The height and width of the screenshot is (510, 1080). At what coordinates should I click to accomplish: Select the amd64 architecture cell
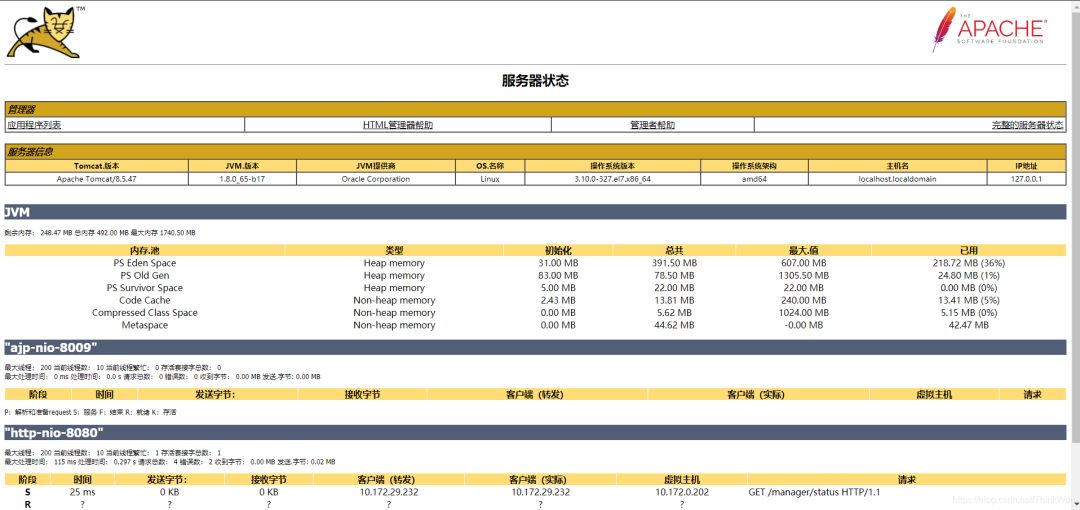(x=754, y=178)
